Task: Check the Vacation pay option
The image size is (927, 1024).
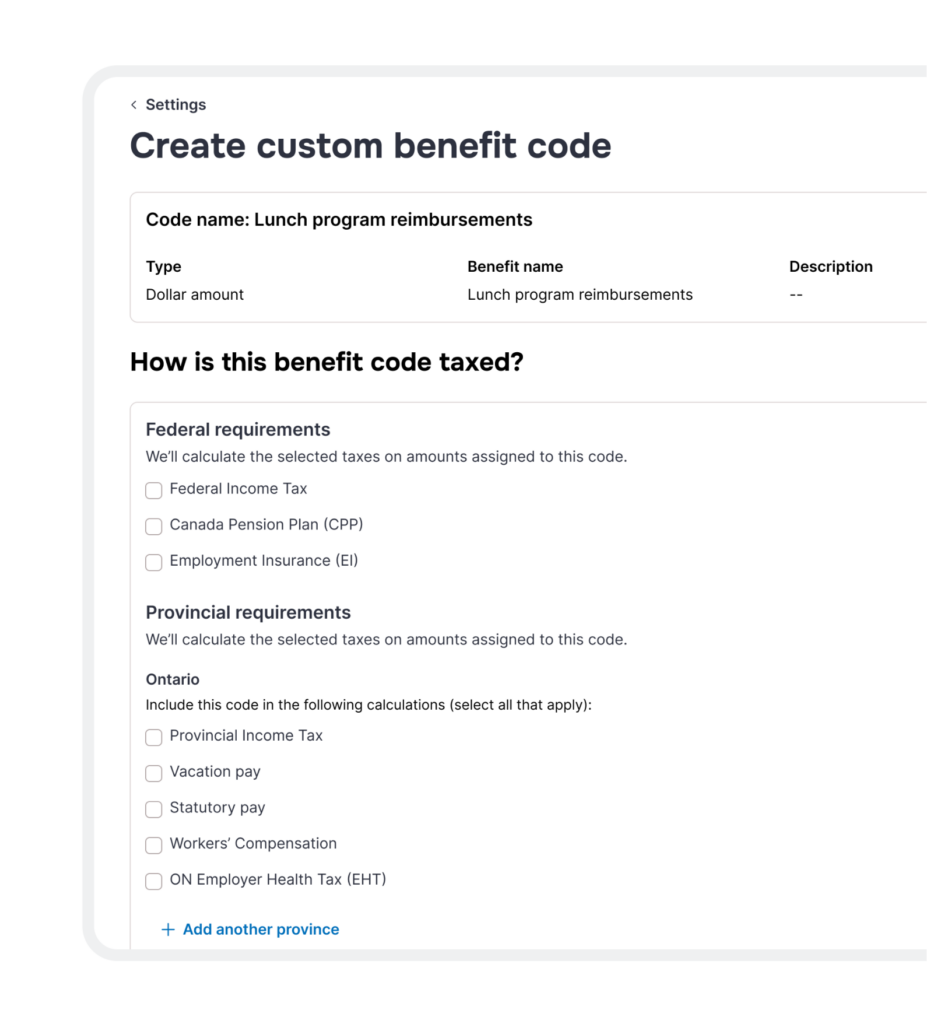Action: pyautogui.click(x=153, y=773)
